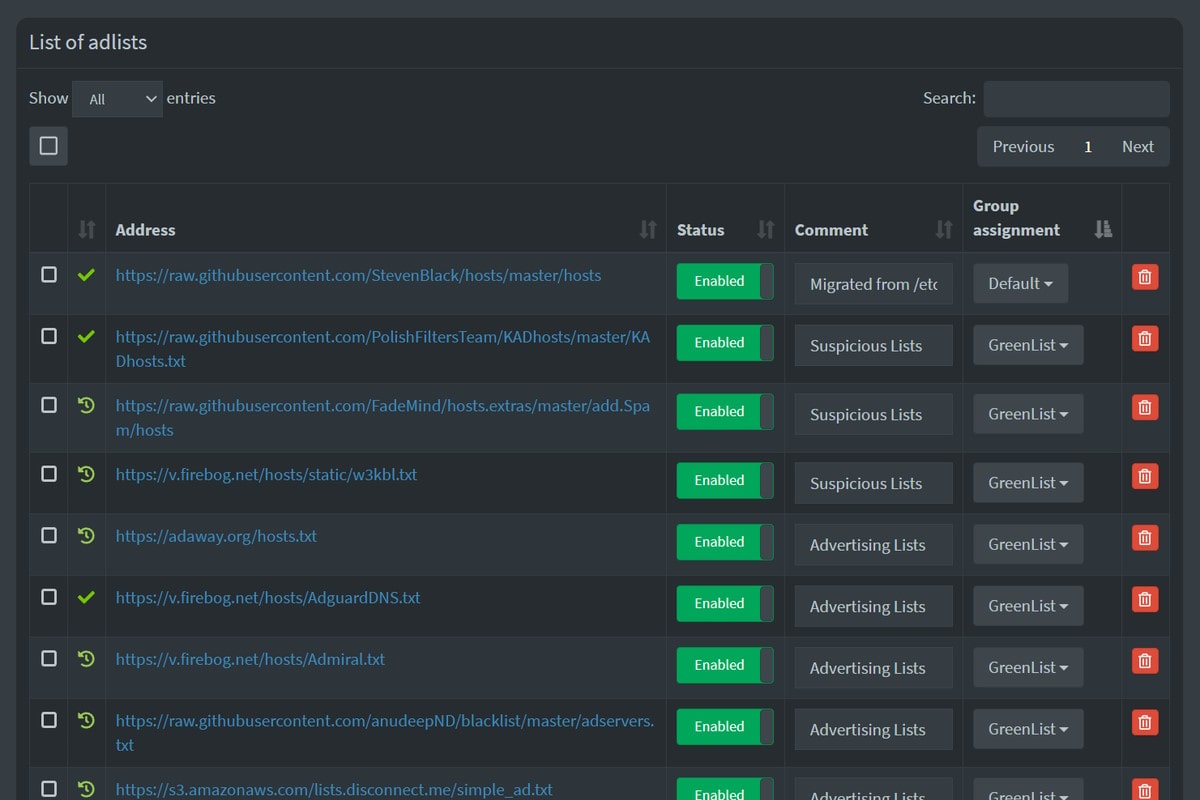Open the Show entries dropdown

point(117,99)
